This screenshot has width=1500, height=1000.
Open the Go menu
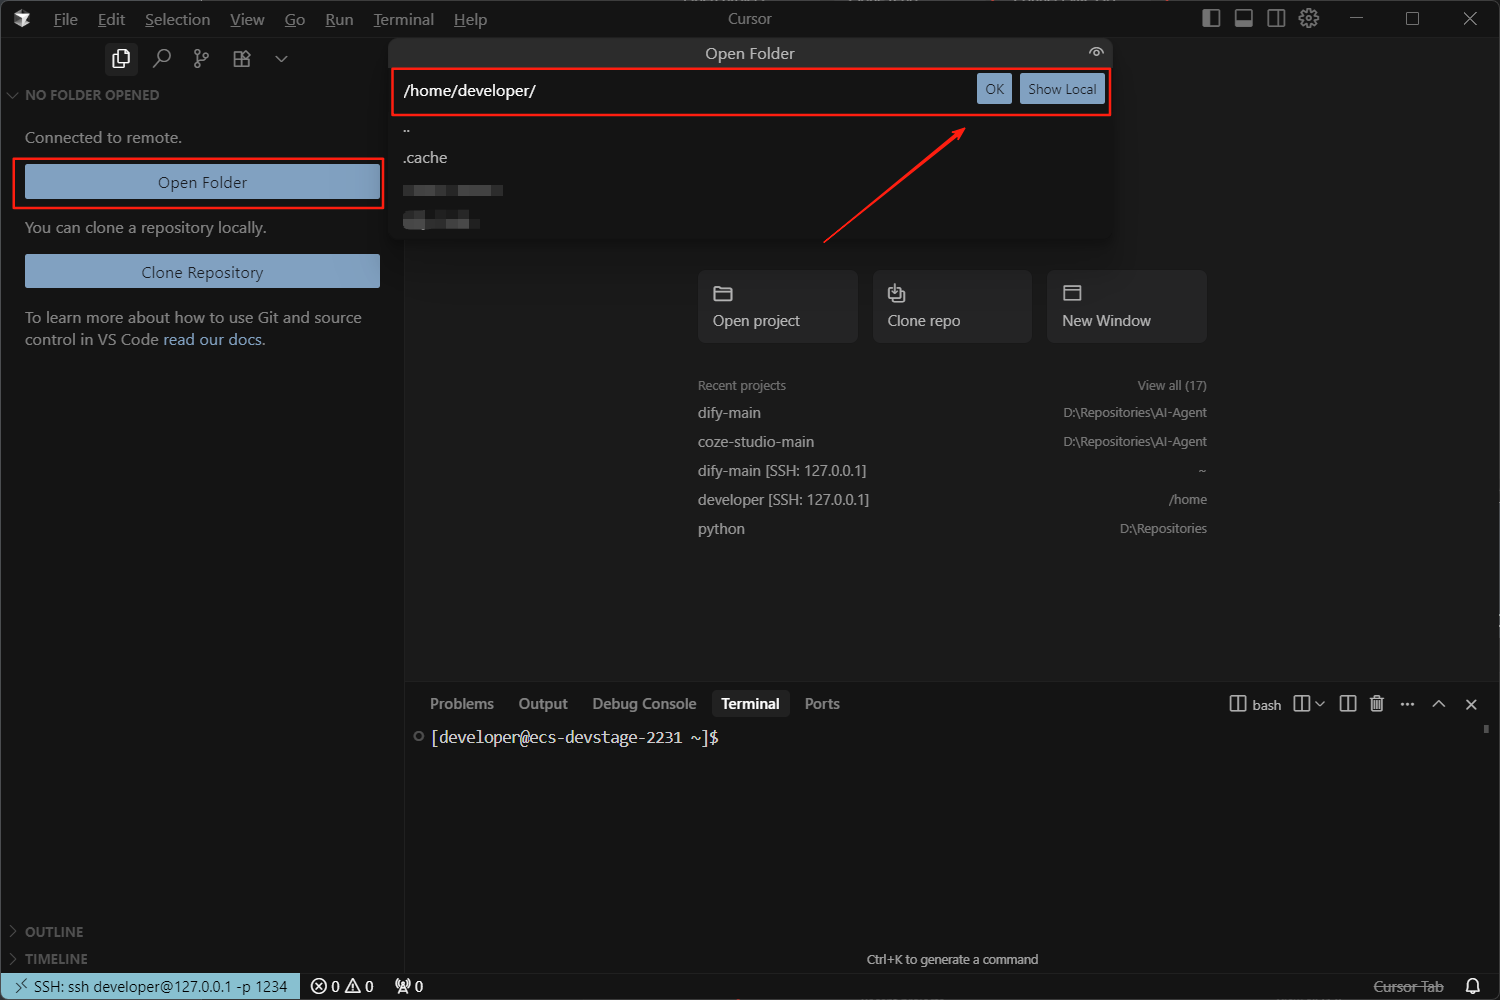(x=295, y=19)
